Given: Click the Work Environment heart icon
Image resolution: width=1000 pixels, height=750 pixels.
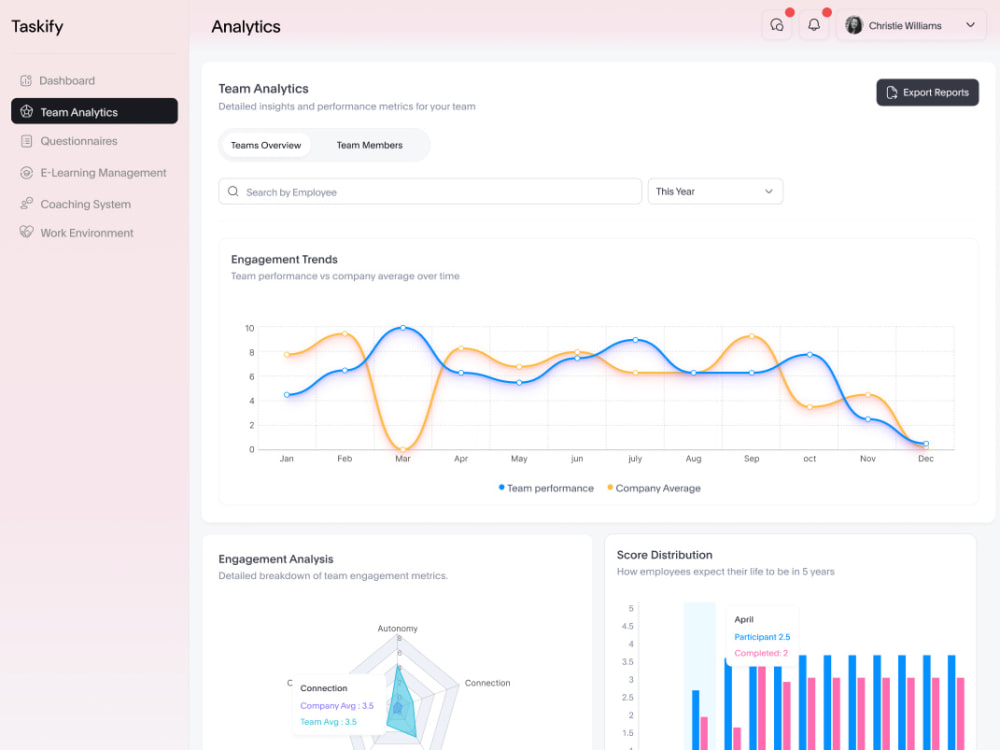Looking at the screenshot, I should [x=26, y=232].
